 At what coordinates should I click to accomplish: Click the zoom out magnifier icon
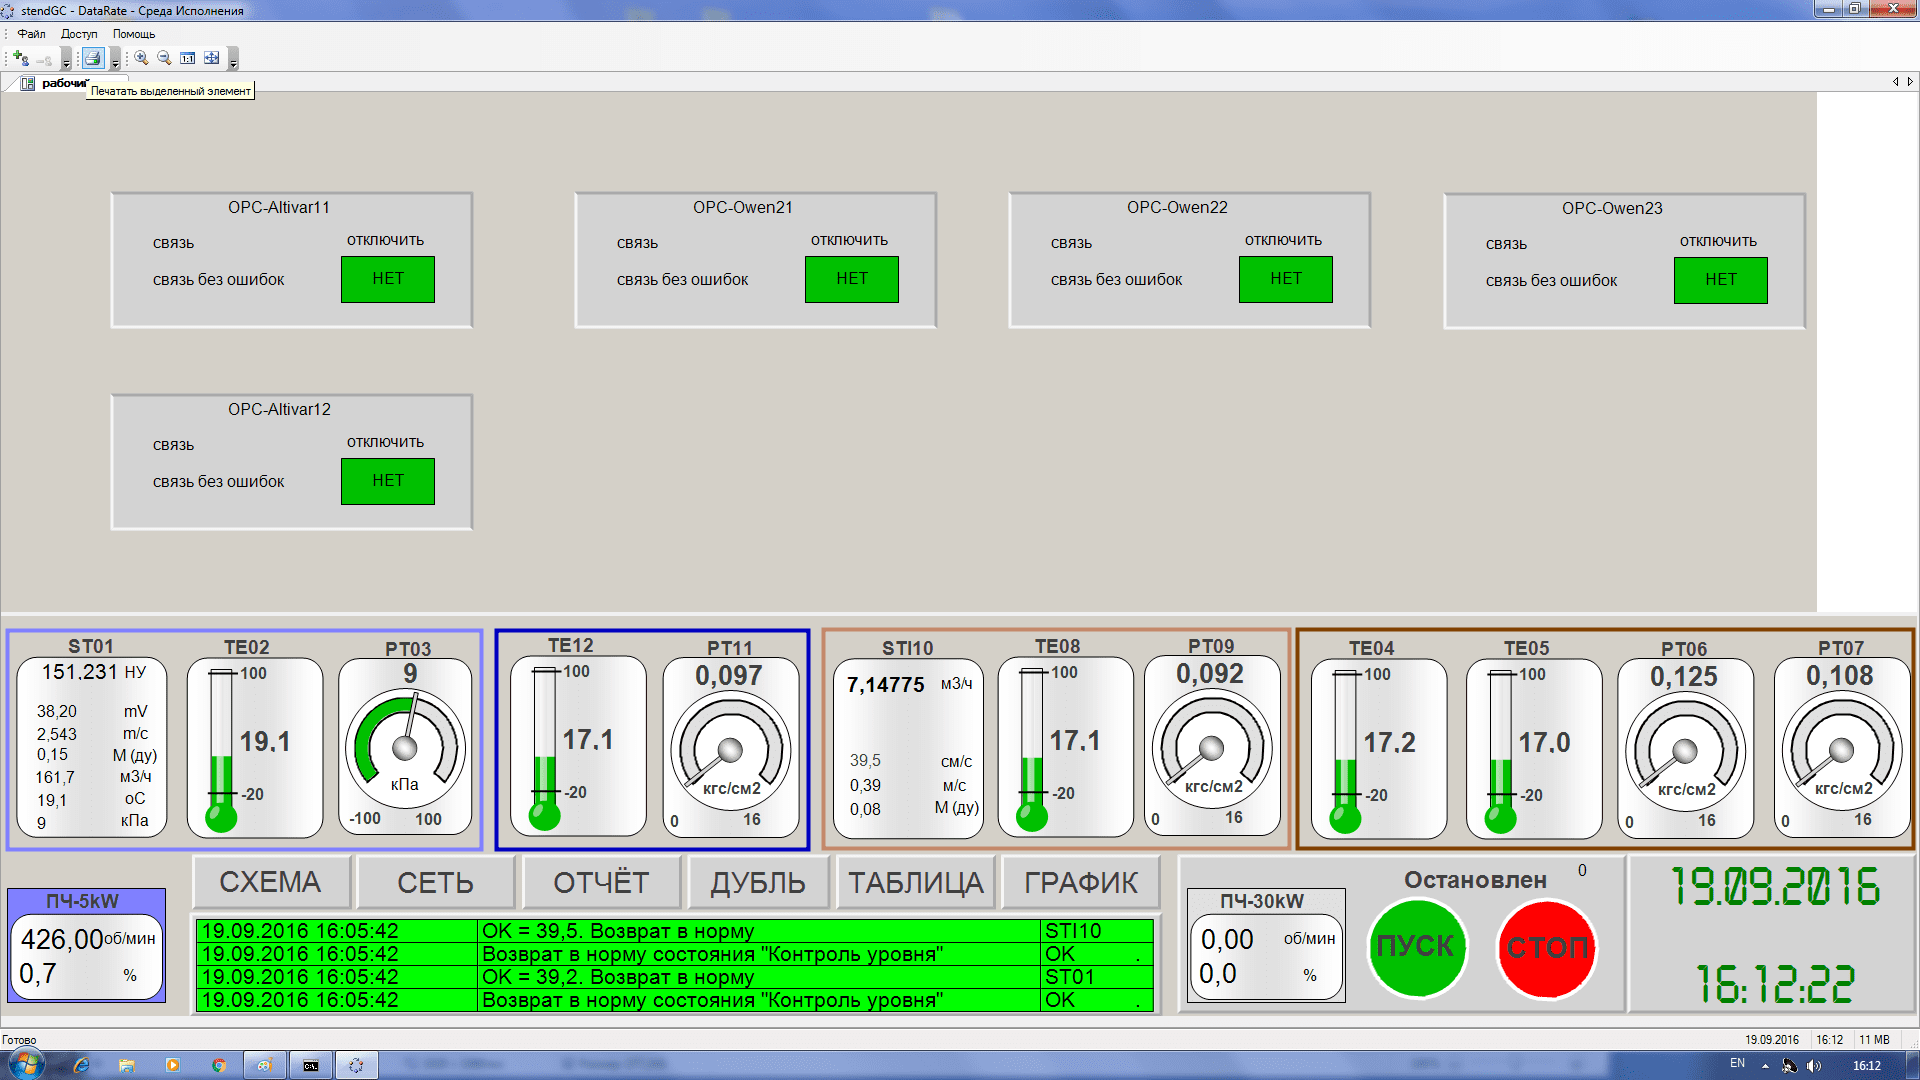(164, 58)
